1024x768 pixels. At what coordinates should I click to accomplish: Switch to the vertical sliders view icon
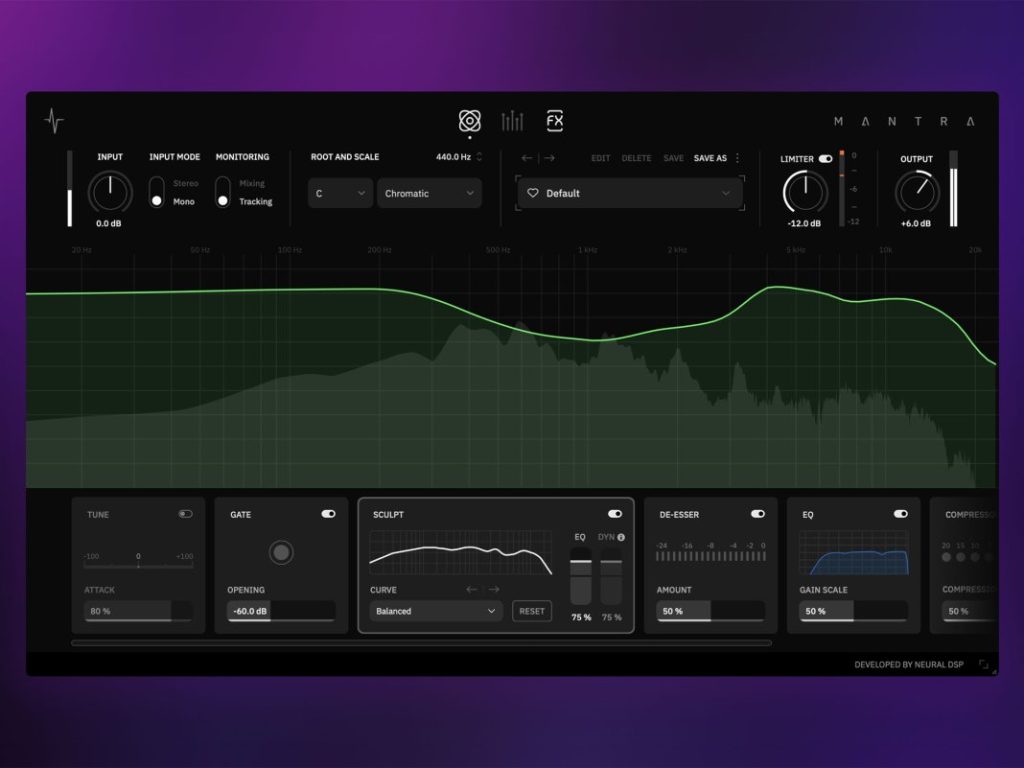(511, 120)
